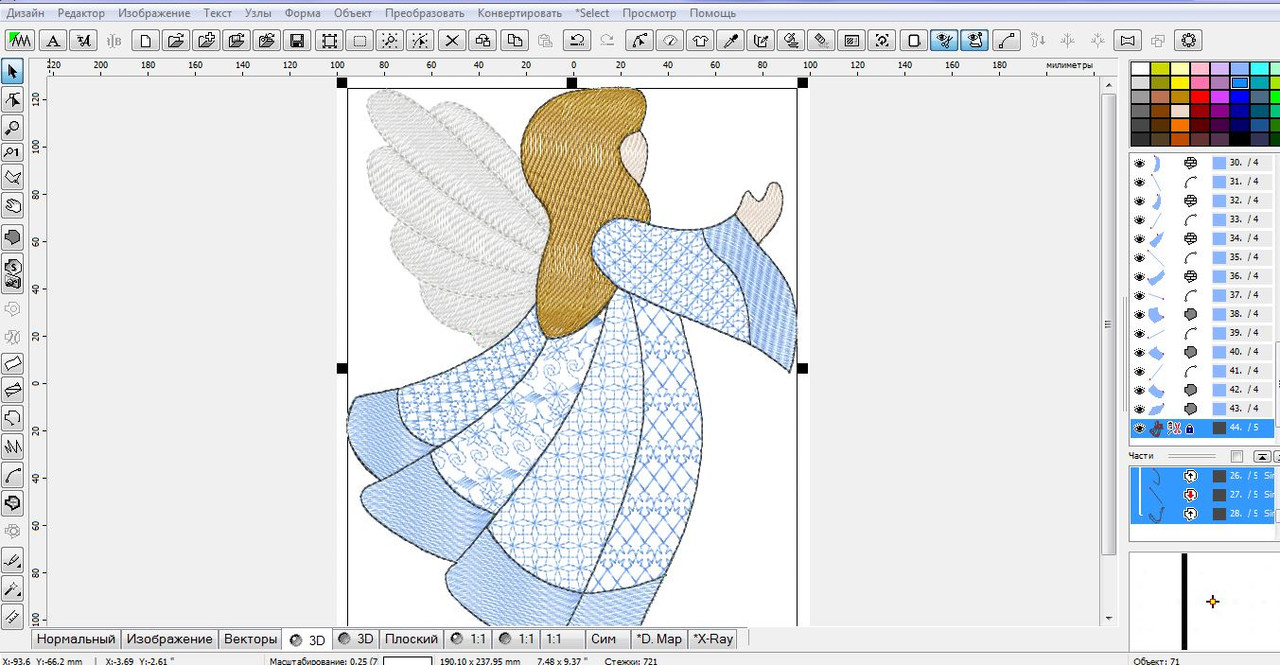The image size is (1280, 665).
Task: Switch to the Нормальный view tab
Action: 76,639
